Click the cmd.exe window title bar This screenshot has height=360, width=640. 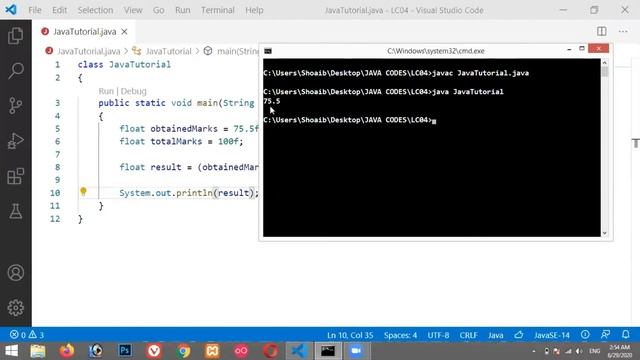pos(436,51)
